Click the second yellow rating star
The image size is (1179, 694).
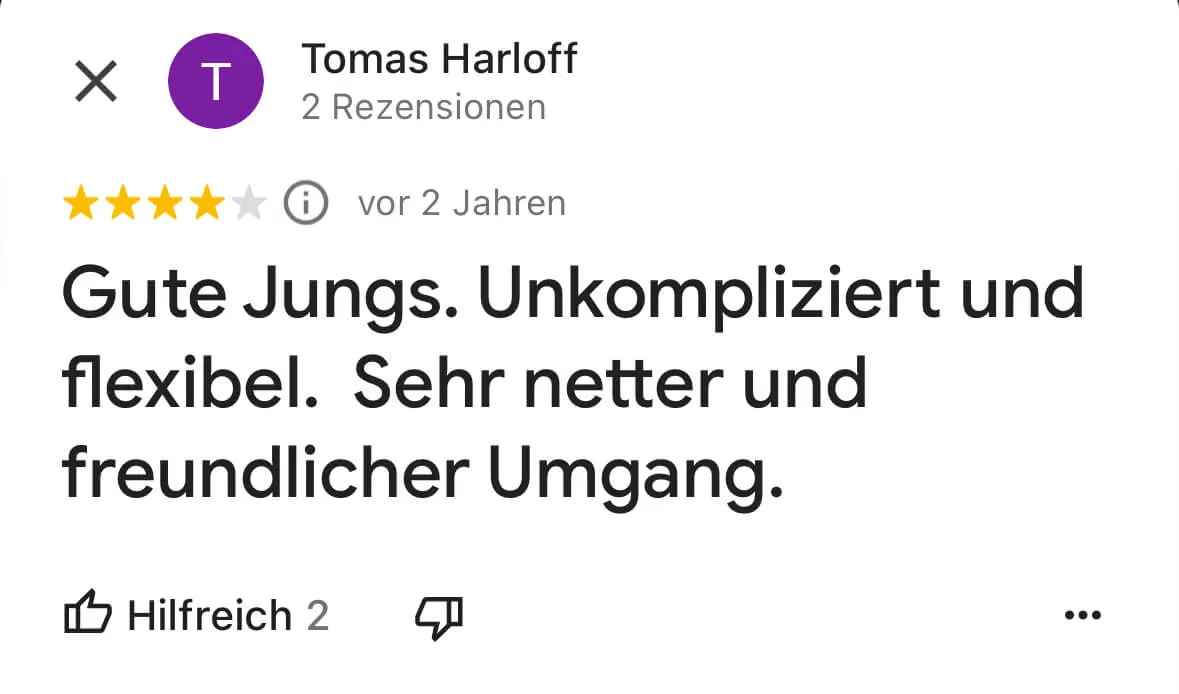point(123,204)
